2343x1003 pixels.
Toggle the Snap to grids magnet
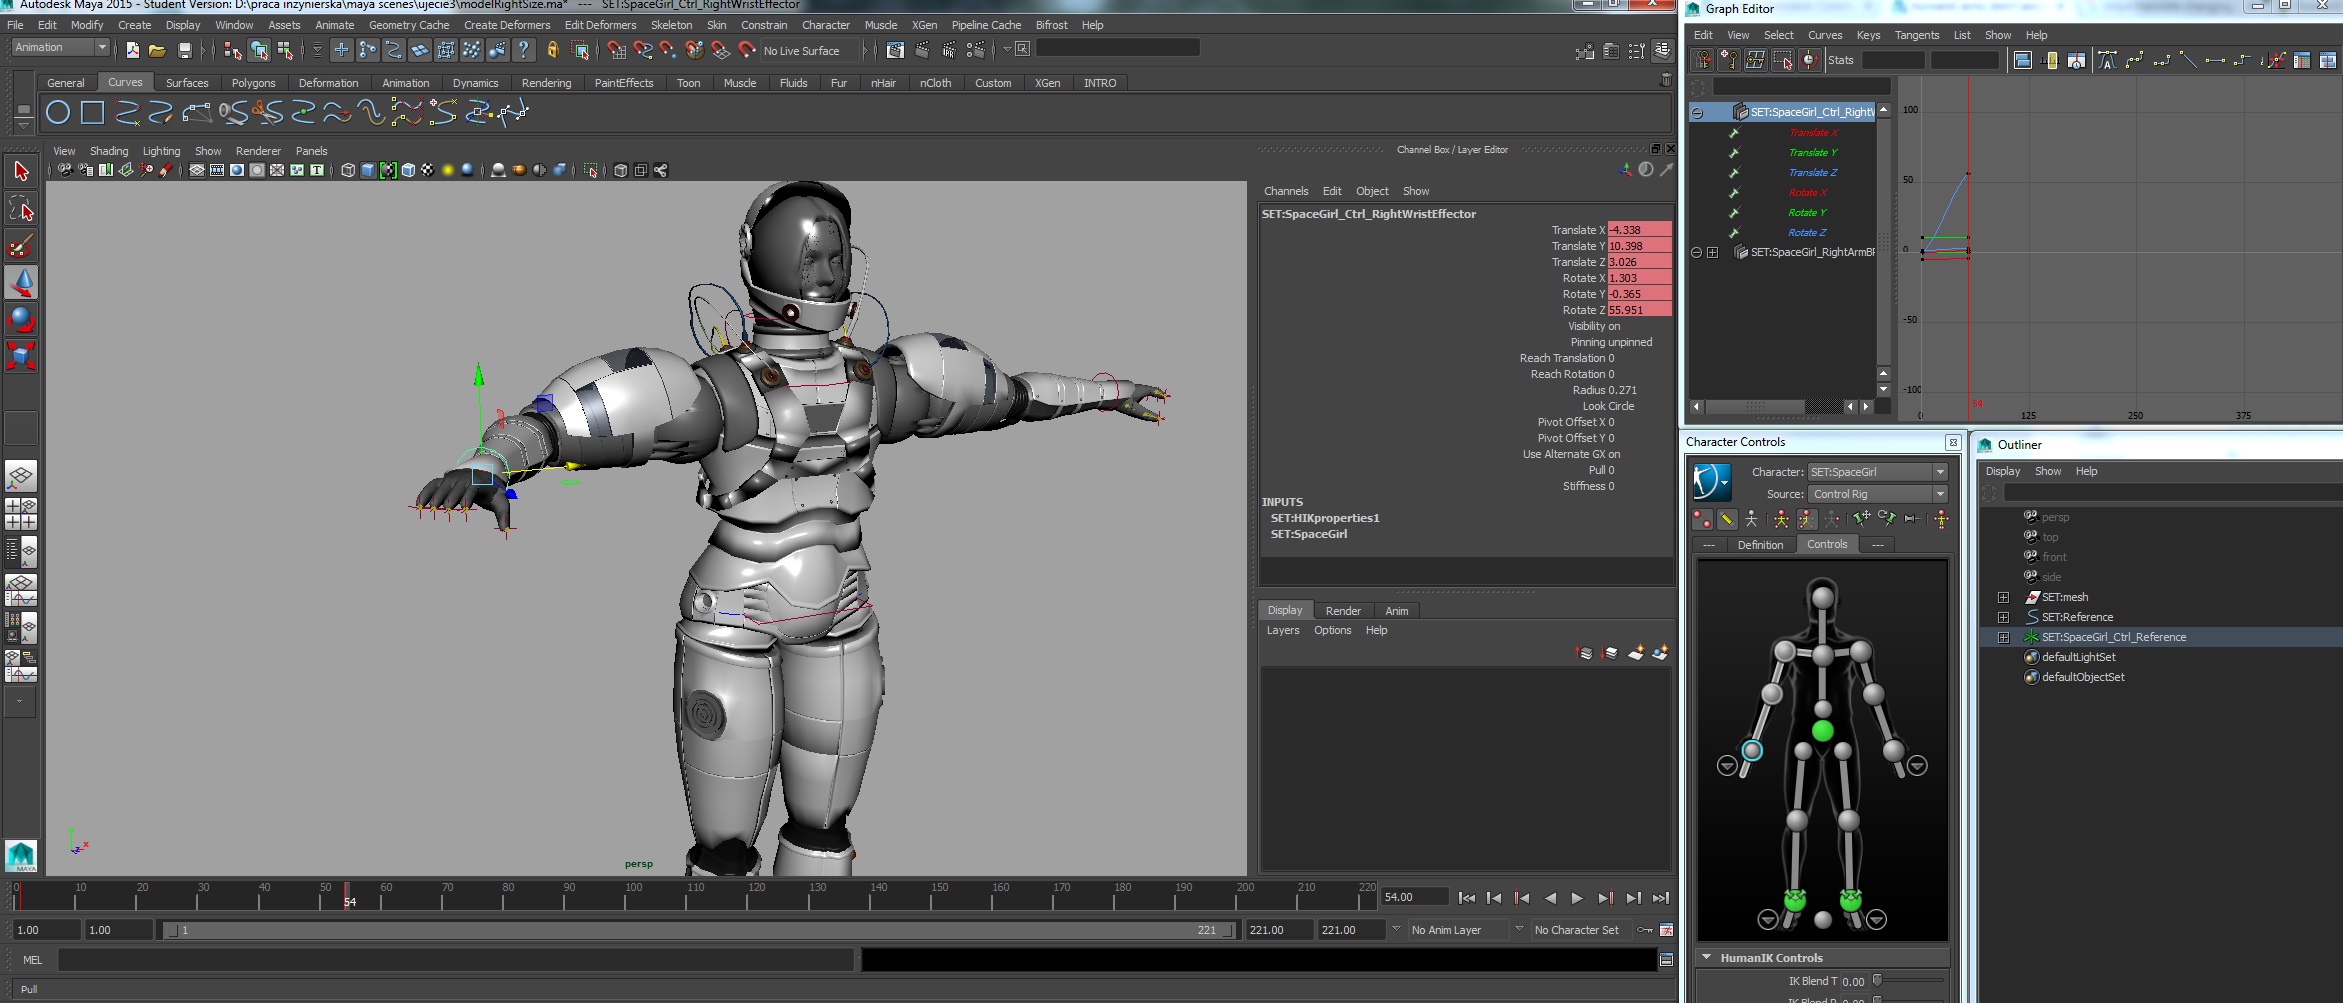(x=617, y=50)
